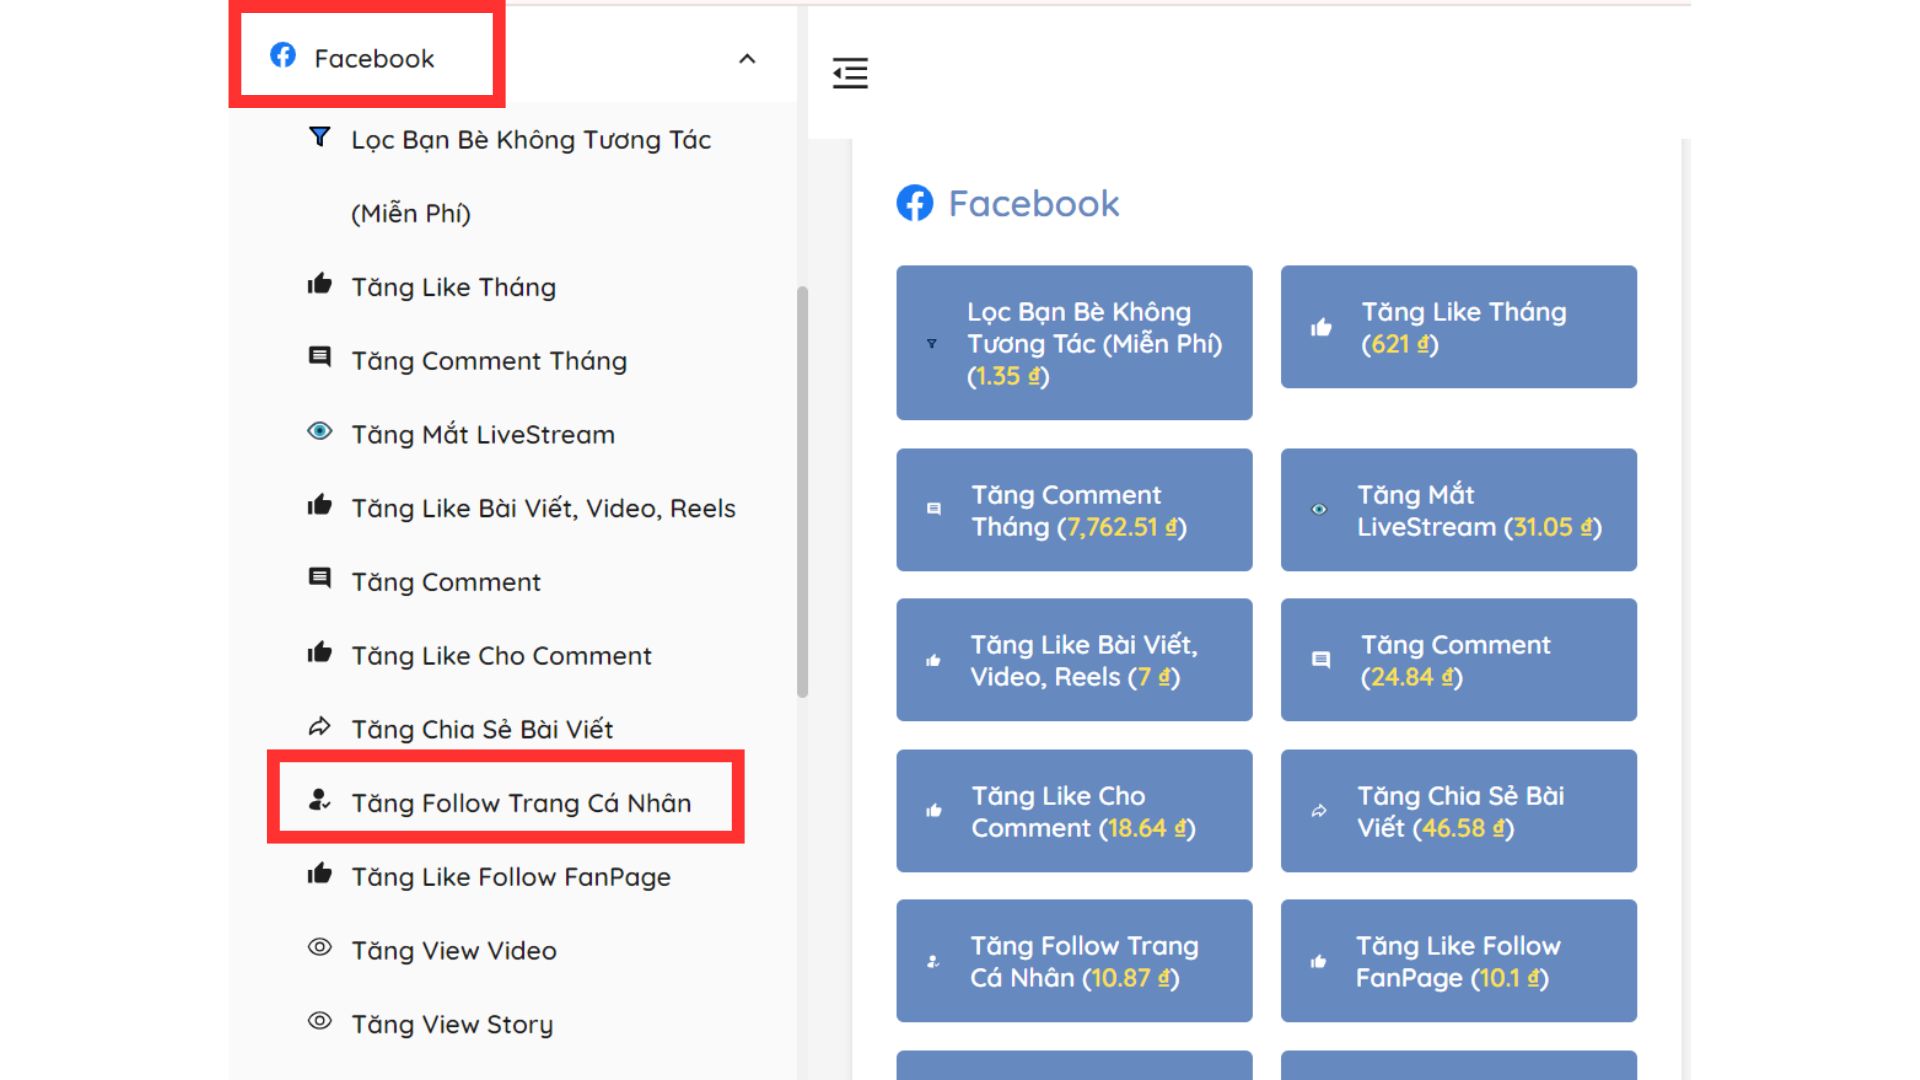Click the Facebook heading text in main panel
1920x1080 pixels.
[1034, 204]
